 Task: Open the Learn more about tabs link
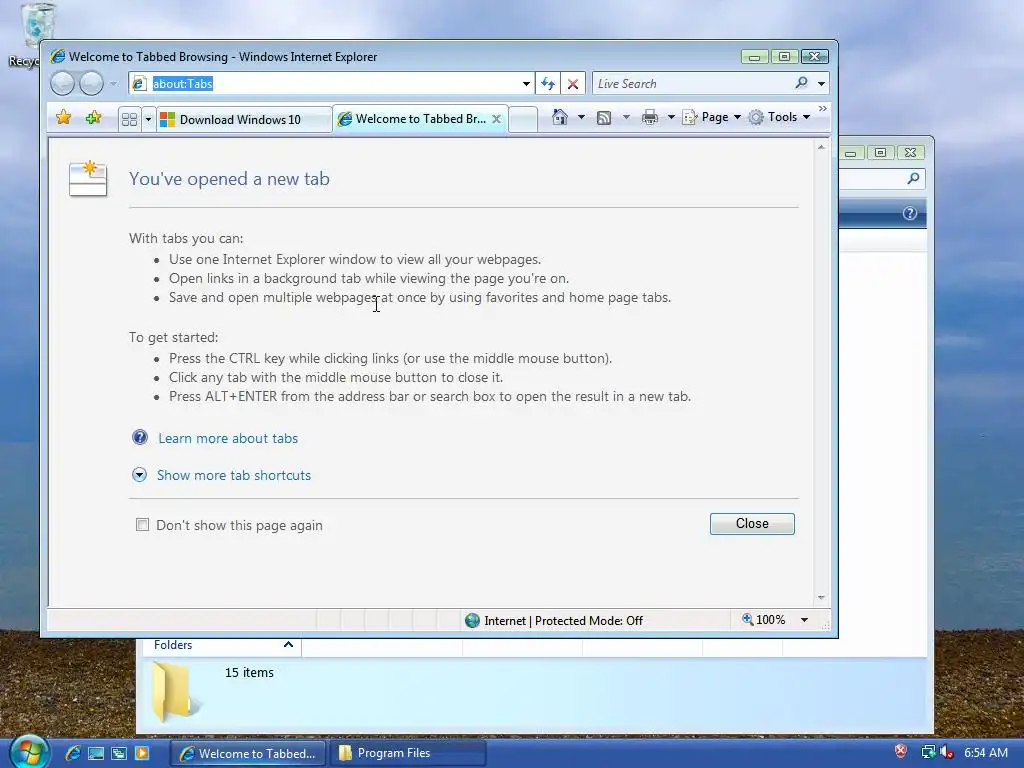pyautogui.click(x=228, y=438)
